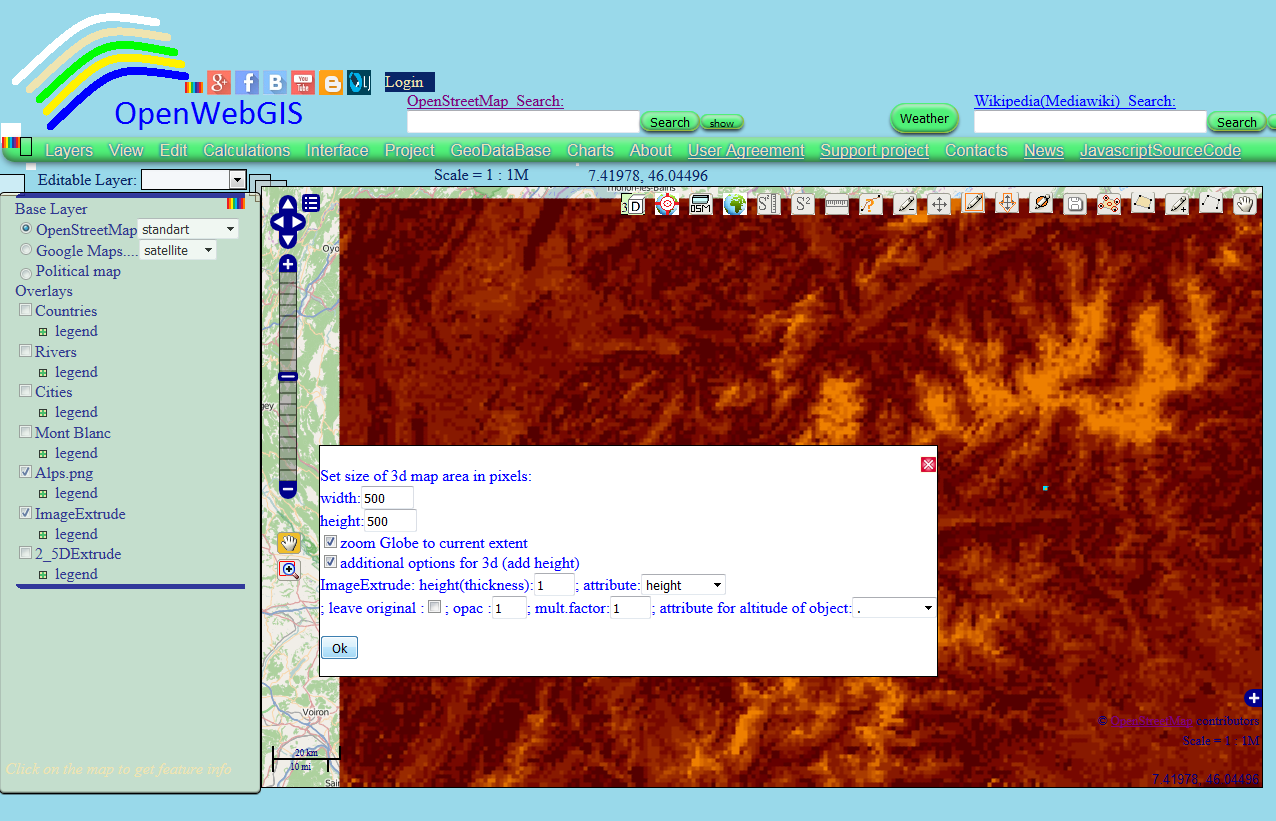
Task: Open the LiveJournal social icon
Action: point(359,83)
